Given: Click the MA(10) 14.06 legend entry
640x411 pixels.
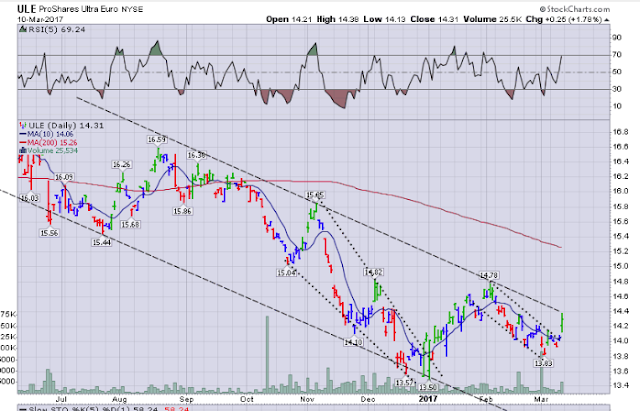Looking at the screenshot, I should tap(50, 134).
